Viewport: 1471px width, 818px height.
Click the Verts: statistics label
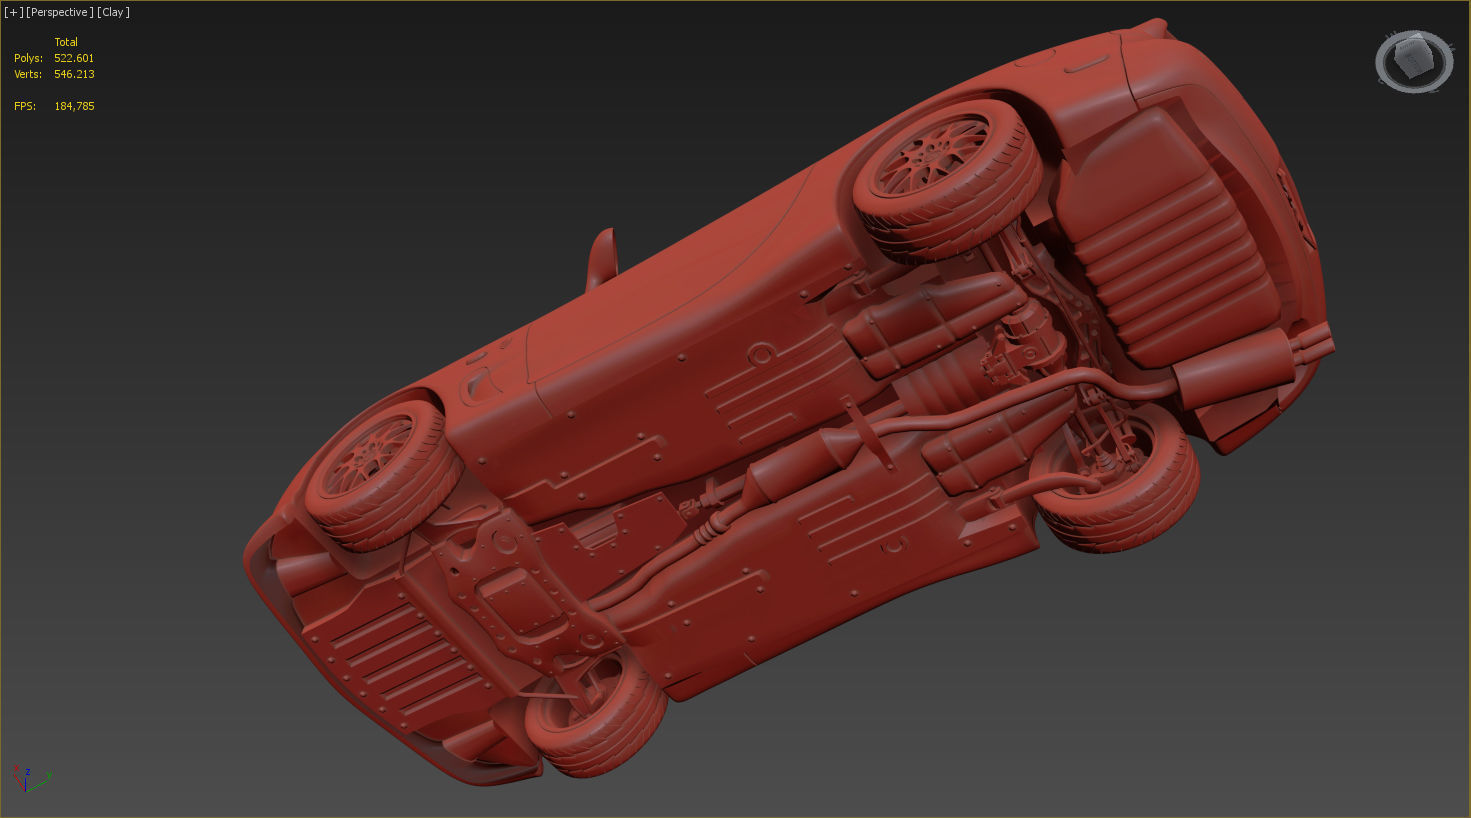[28, 74]
